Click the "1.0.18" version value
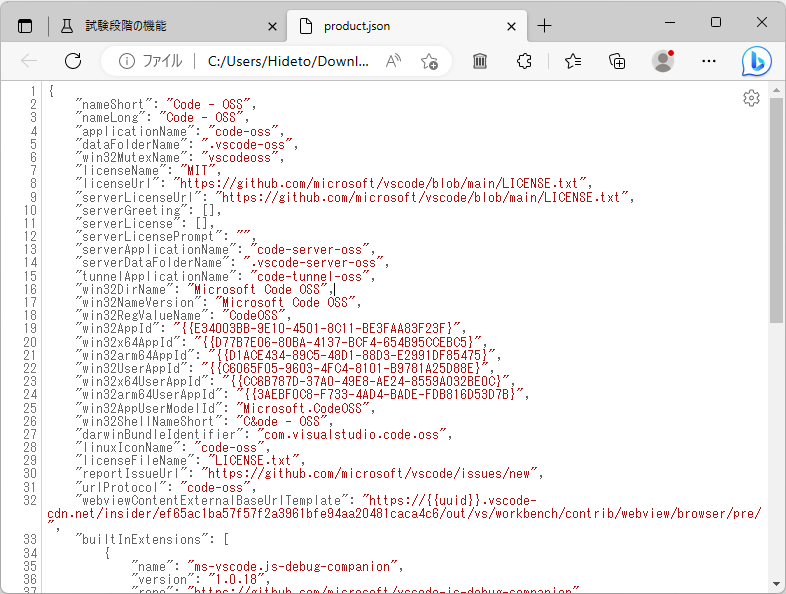 (x=236, y=579)
